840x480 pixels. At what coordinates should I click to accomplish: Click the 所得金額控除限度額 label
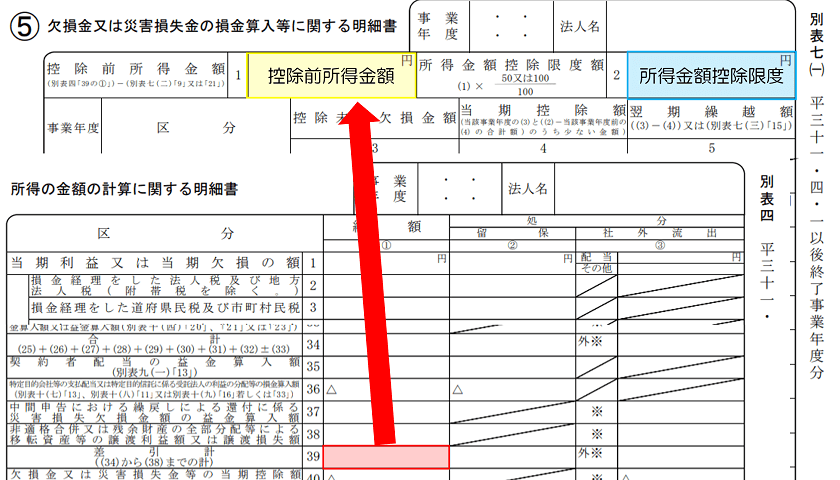[x=511, y=65]
